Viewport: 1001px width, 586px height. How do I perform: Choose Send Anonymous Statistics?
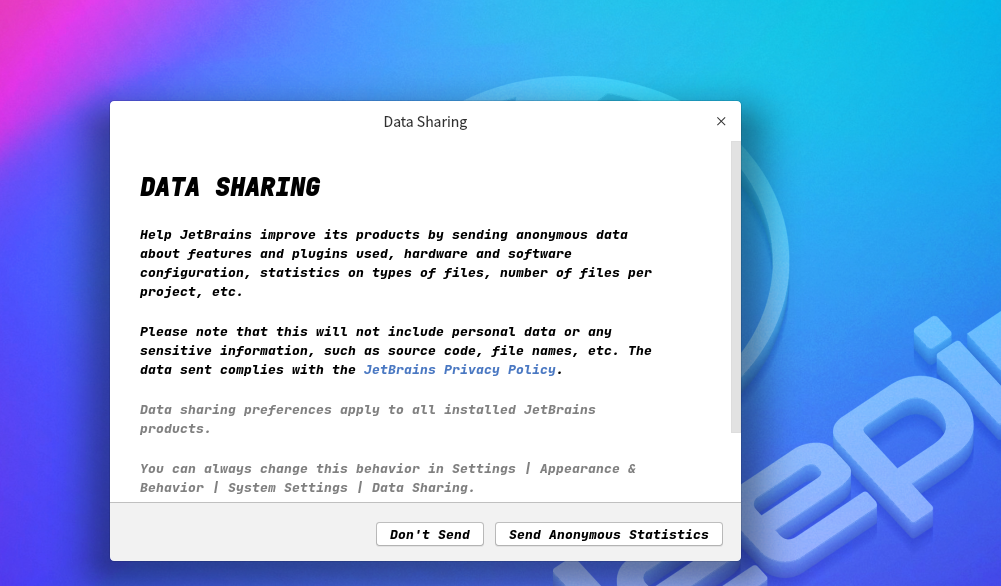pos(608,534)
